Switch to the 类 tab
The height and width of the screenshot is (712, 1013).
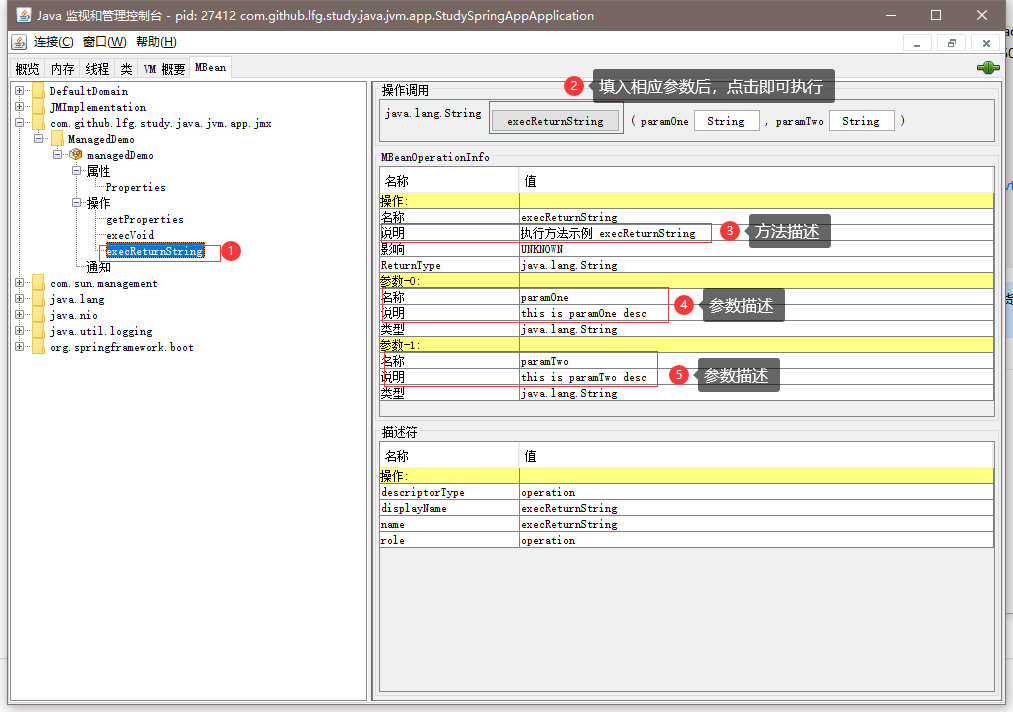pyautogui.click(x=127, y=68)
